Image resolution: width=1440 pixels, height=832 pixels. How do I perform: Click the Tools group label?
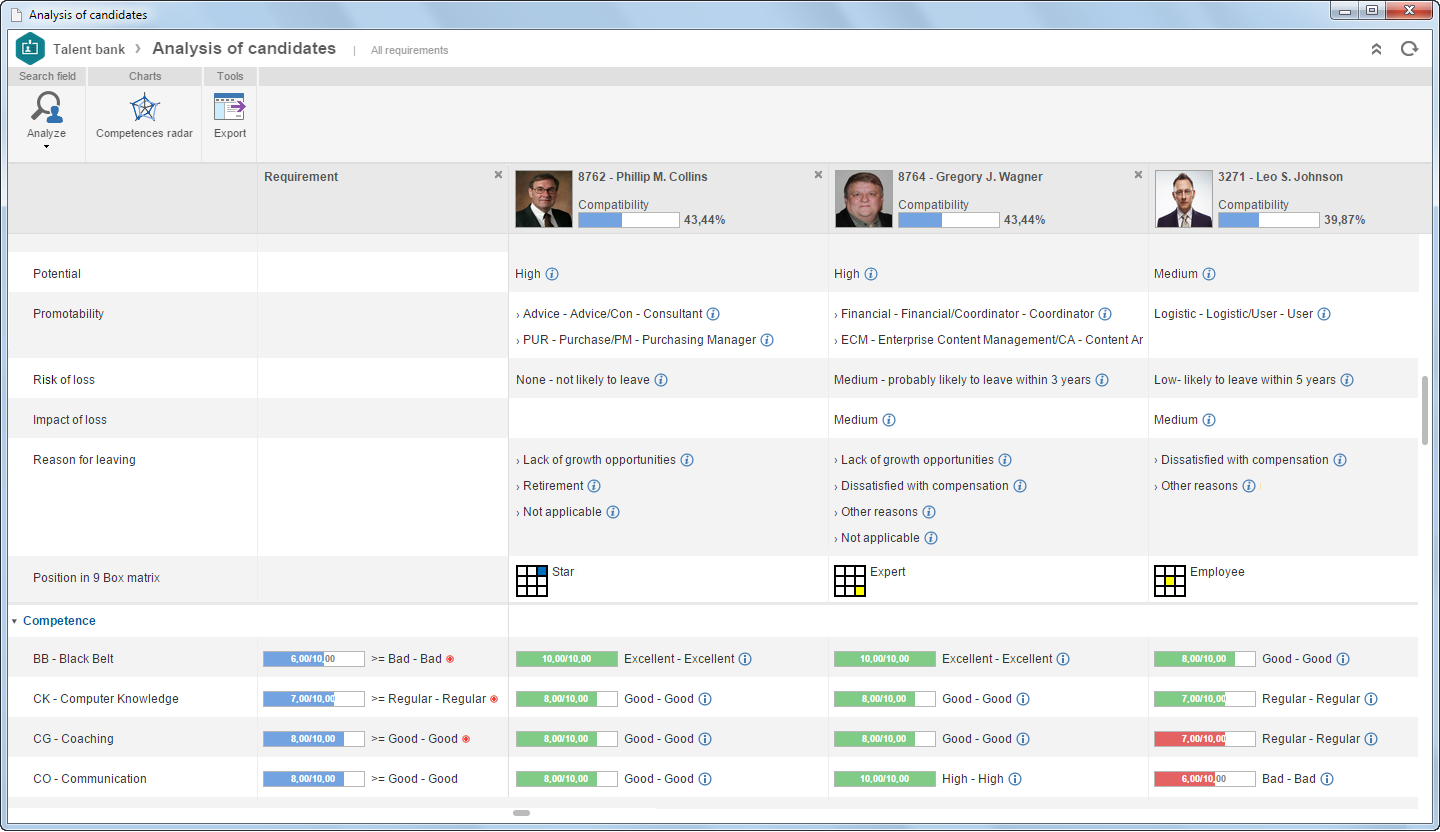click(230, 76)
